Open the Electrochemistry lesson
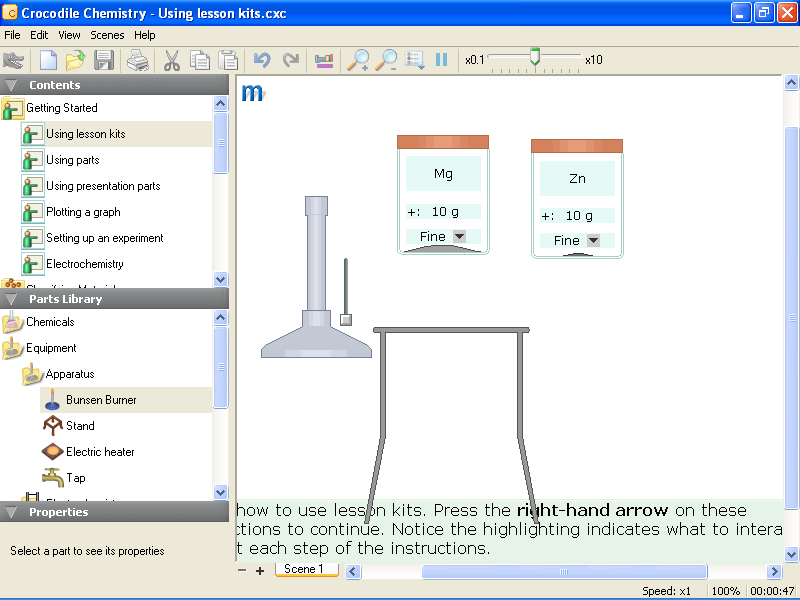Viewport: 800px width, 600px height. pyautogui.click(x=85, y=264)
